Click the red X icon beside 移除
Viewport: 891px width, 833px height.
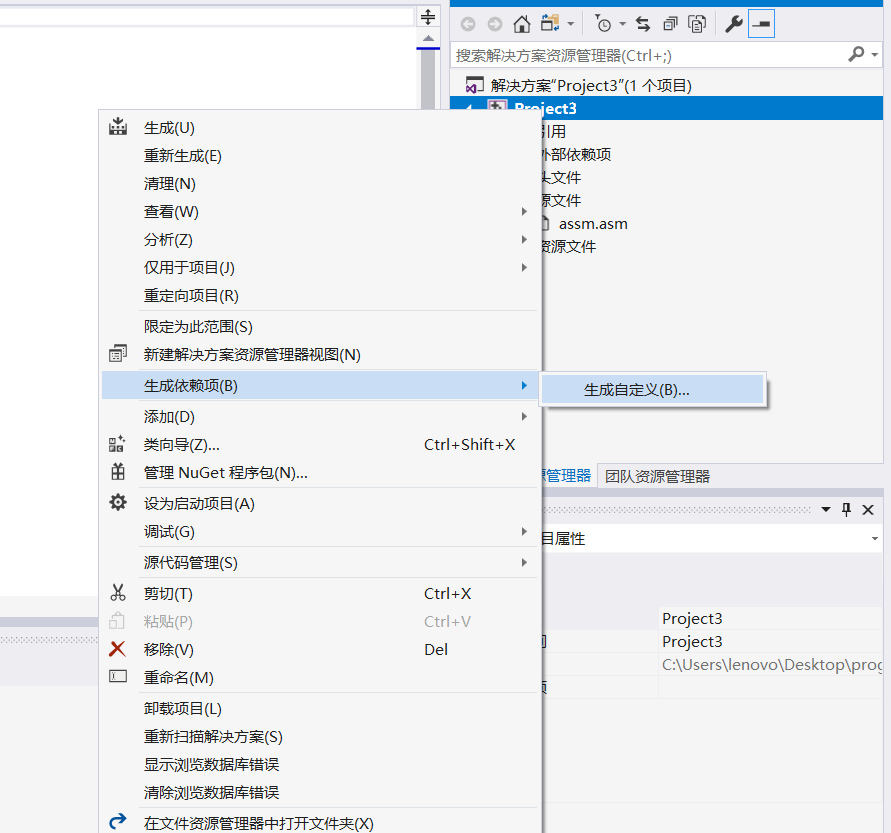pyautogui.click(x=117, y=648)
